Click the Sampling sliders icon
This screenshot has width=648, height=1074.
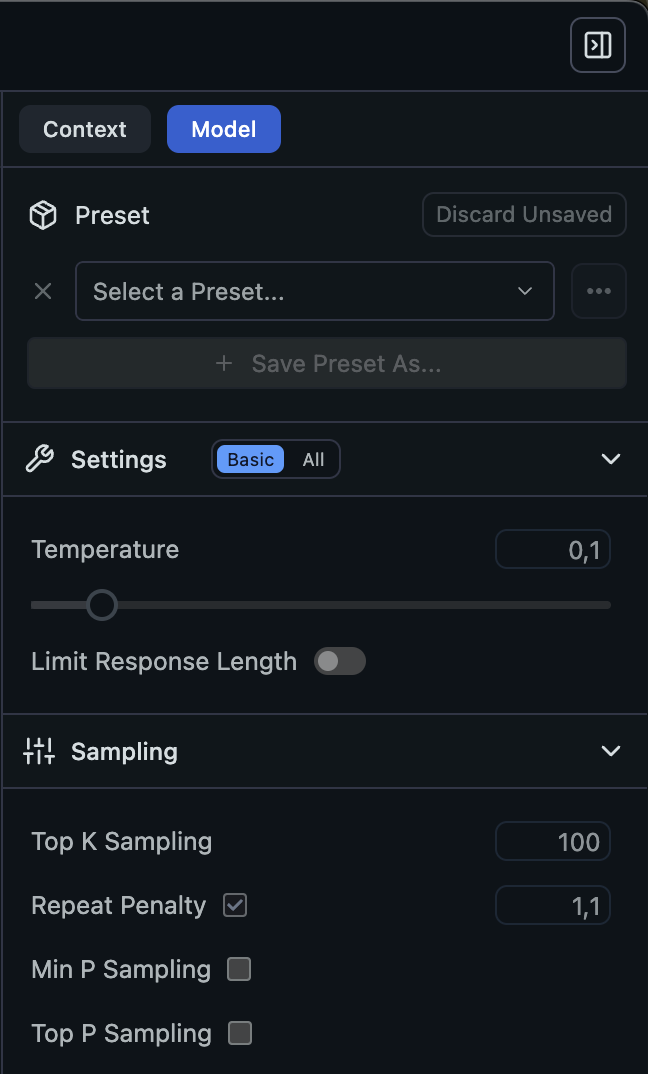click(x=39, y=751)
